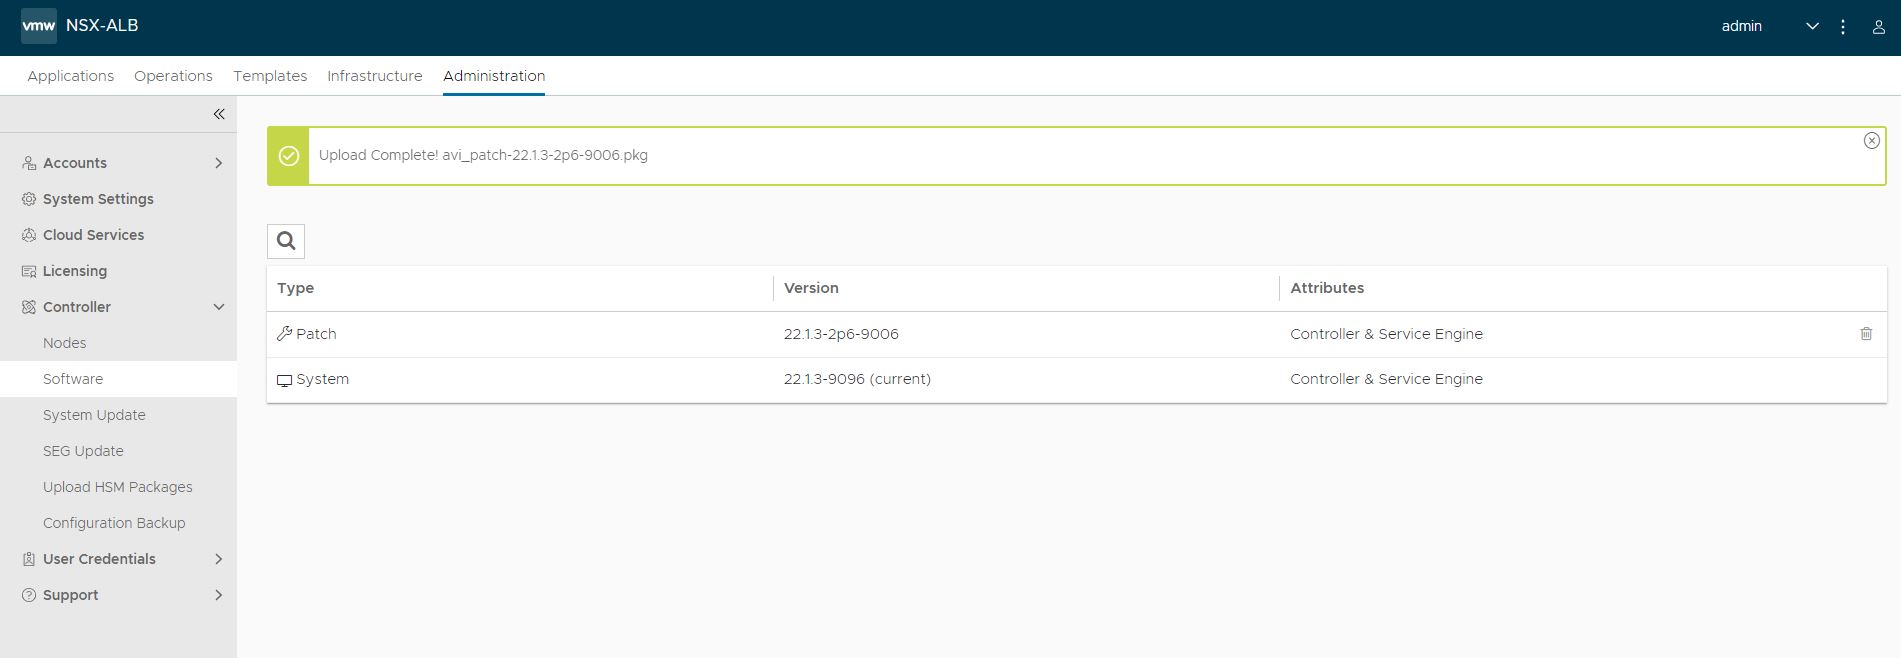Collapse the sidebar with double-chevron icon
1901x658 pixels.
pos(219,114)
